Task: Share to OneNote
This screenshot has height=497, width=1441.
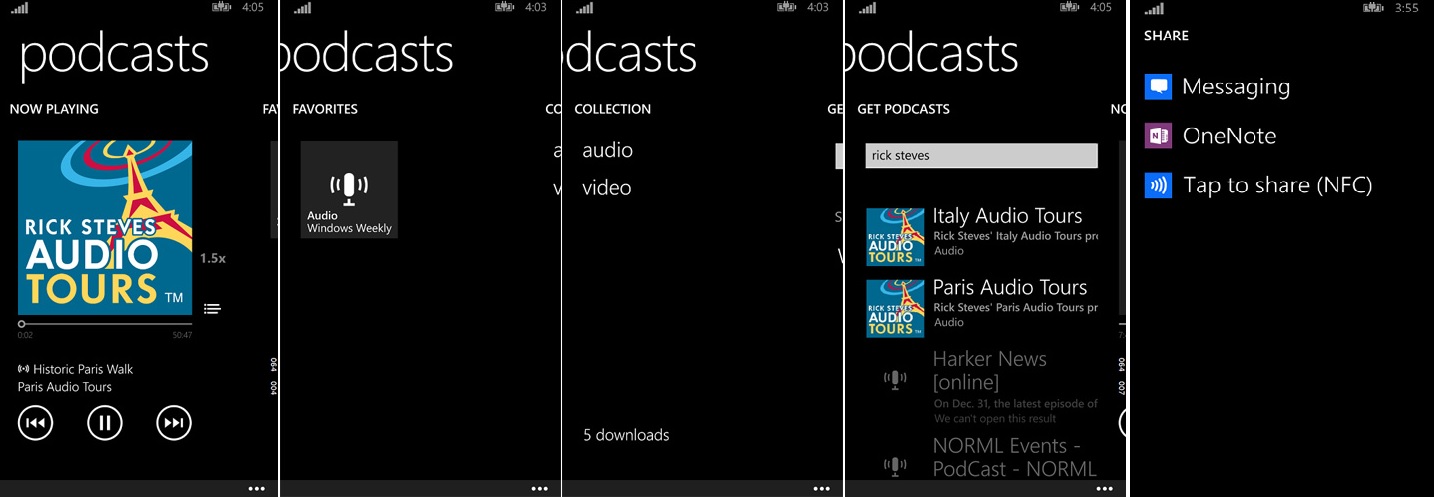Action: 1229,136
